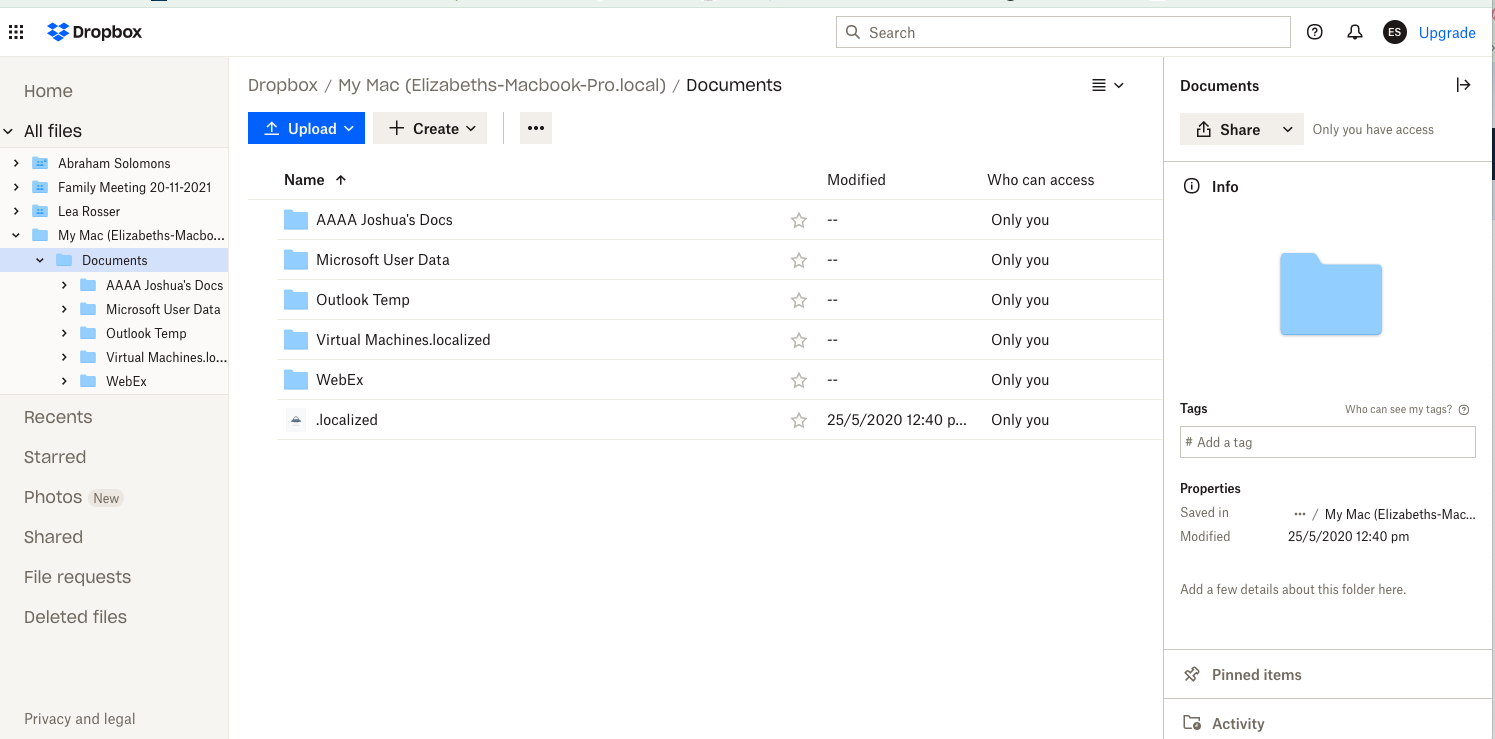Open the WebEx folder icon in list
This screenshot has width=1495, height=739.
(x=295, y=380)
